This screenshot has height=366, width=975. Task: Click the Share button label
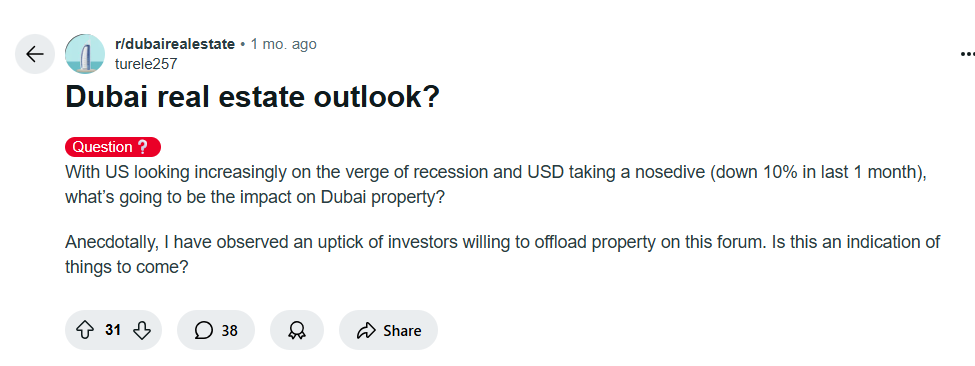[x=402, y=331]
